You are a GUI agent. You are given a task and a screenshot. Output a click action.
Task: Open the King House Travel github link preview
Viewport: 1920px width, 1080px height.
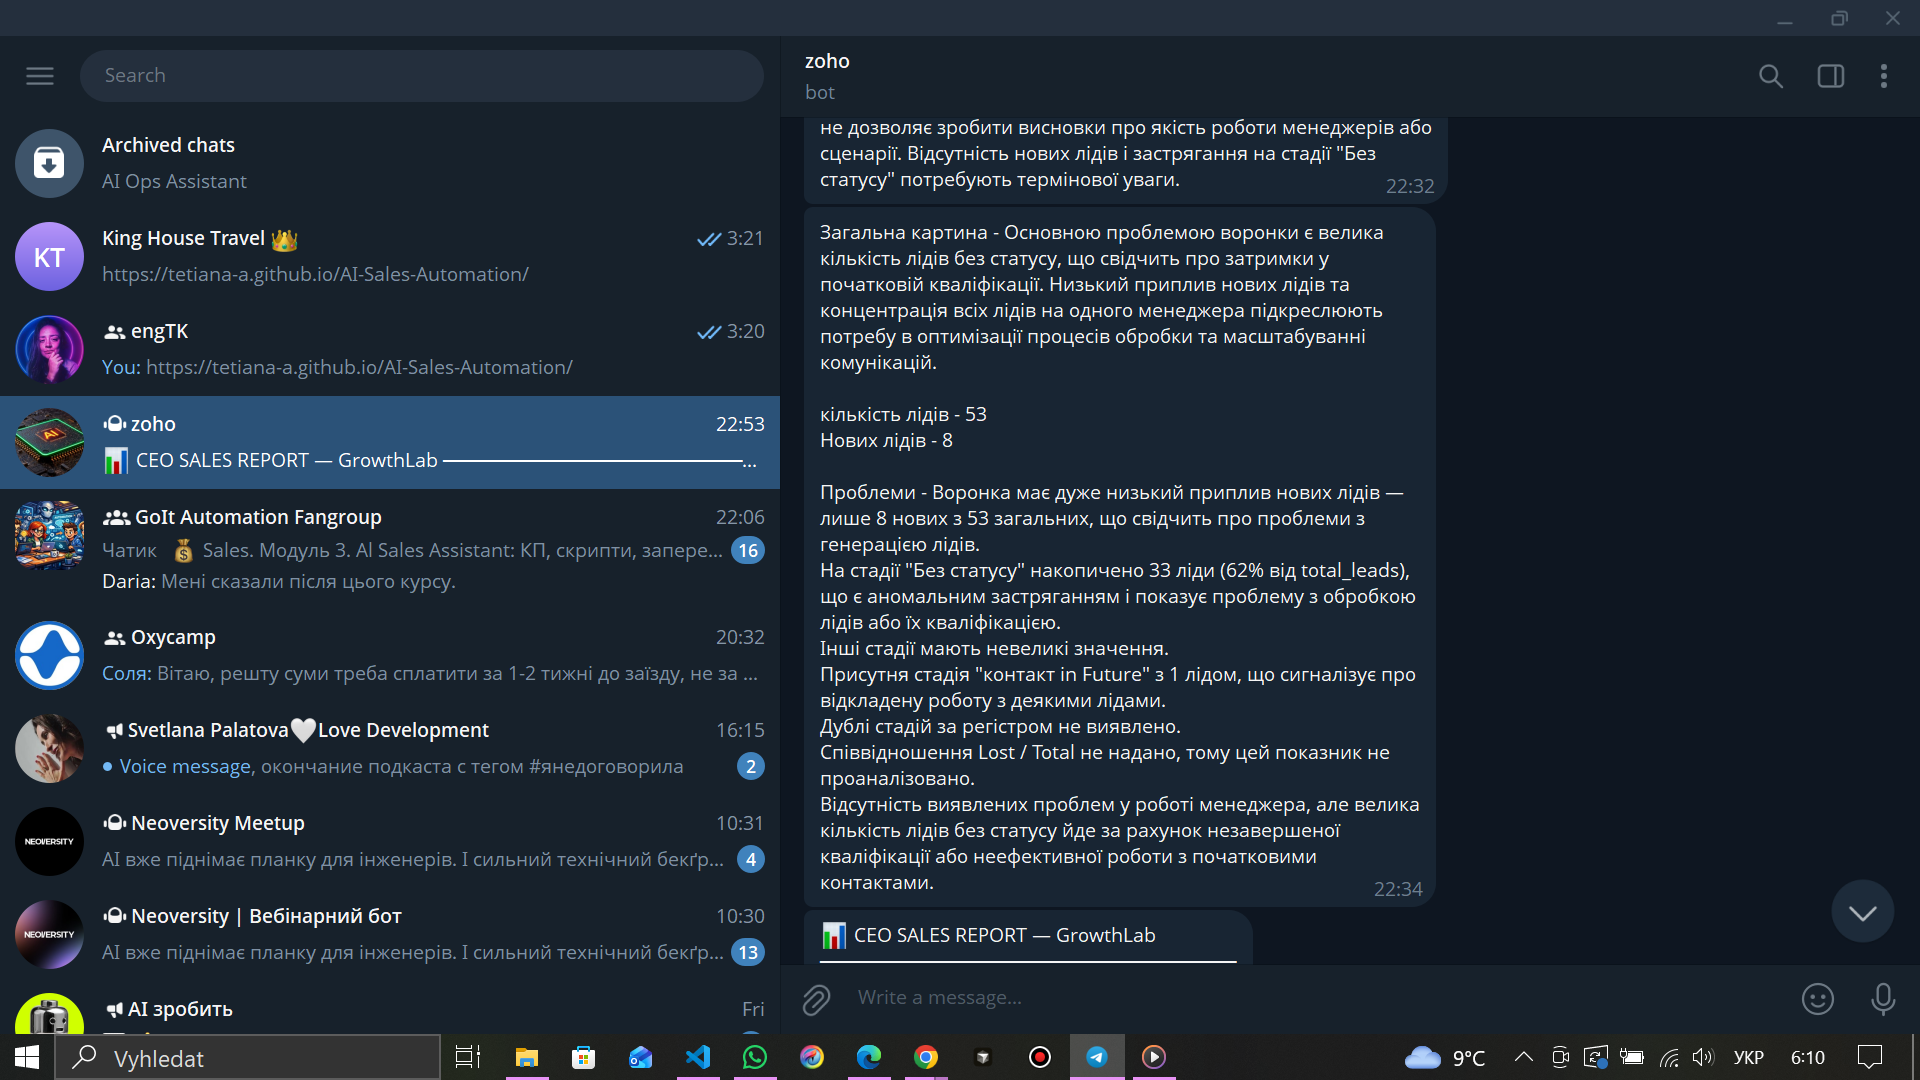pyautogui.click(x=315, y=274)
